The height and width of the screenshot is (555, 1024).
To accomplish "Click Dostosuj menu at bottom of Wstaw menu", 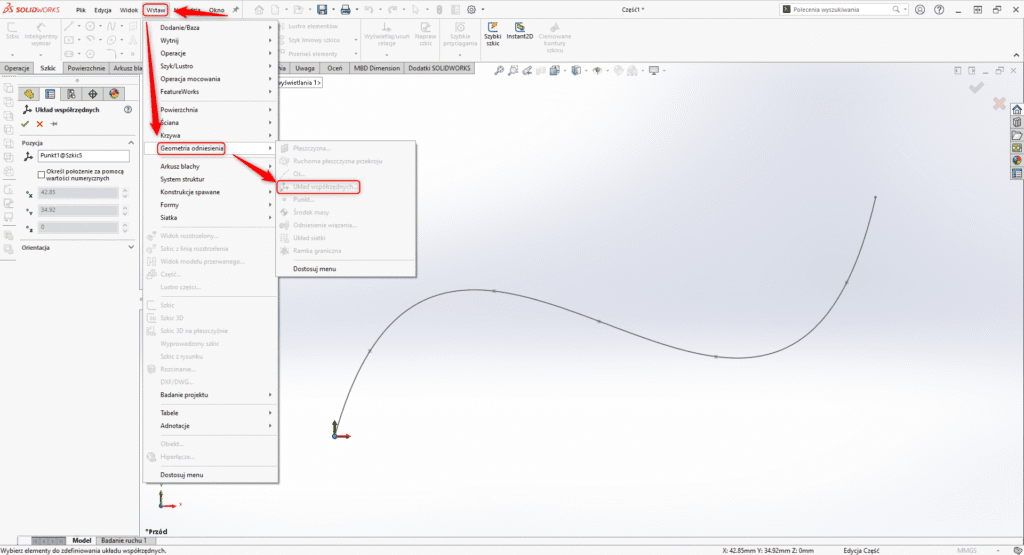I will coord(182,475).
